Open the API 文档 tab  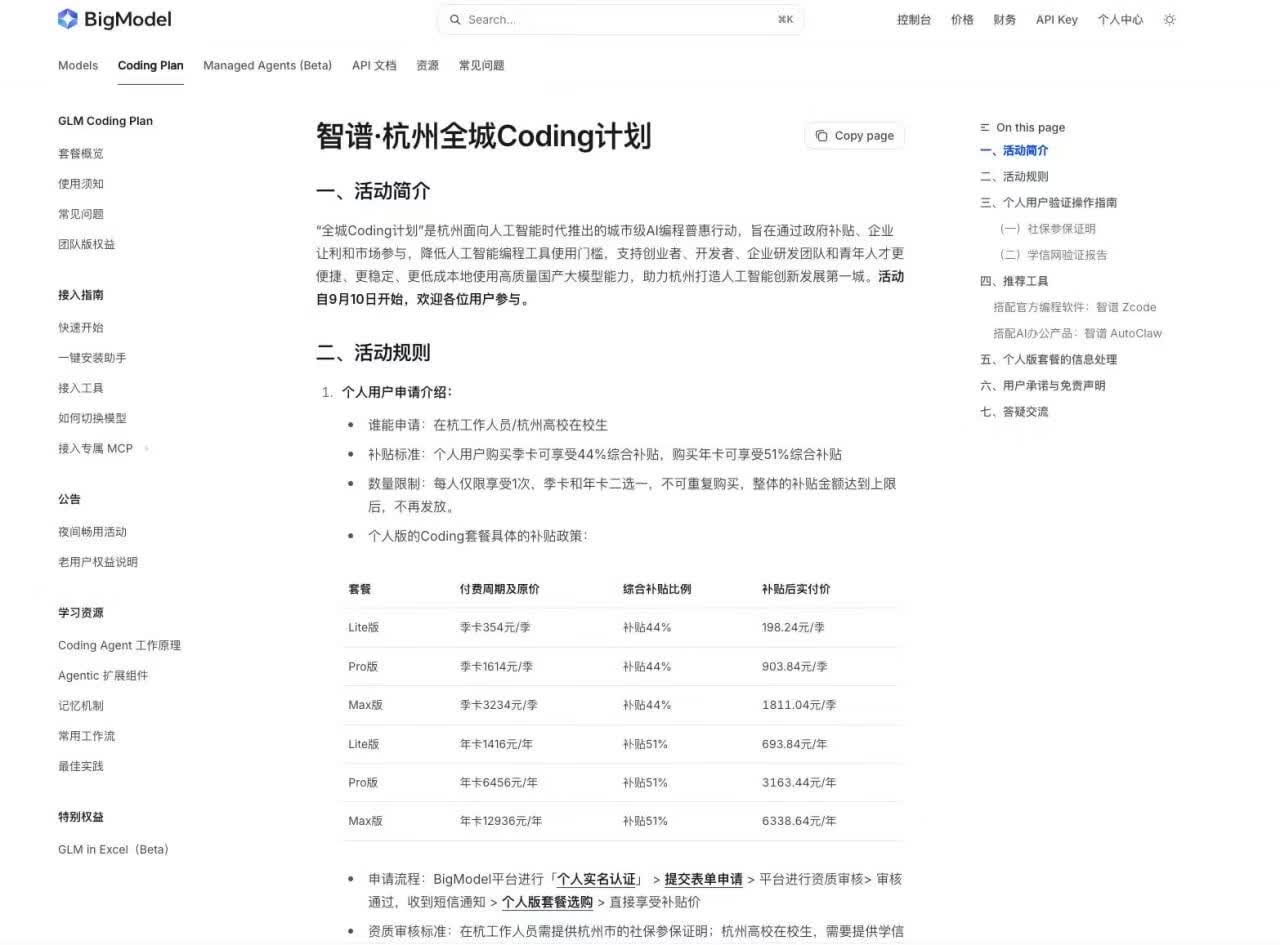click(x=374, y=65)
